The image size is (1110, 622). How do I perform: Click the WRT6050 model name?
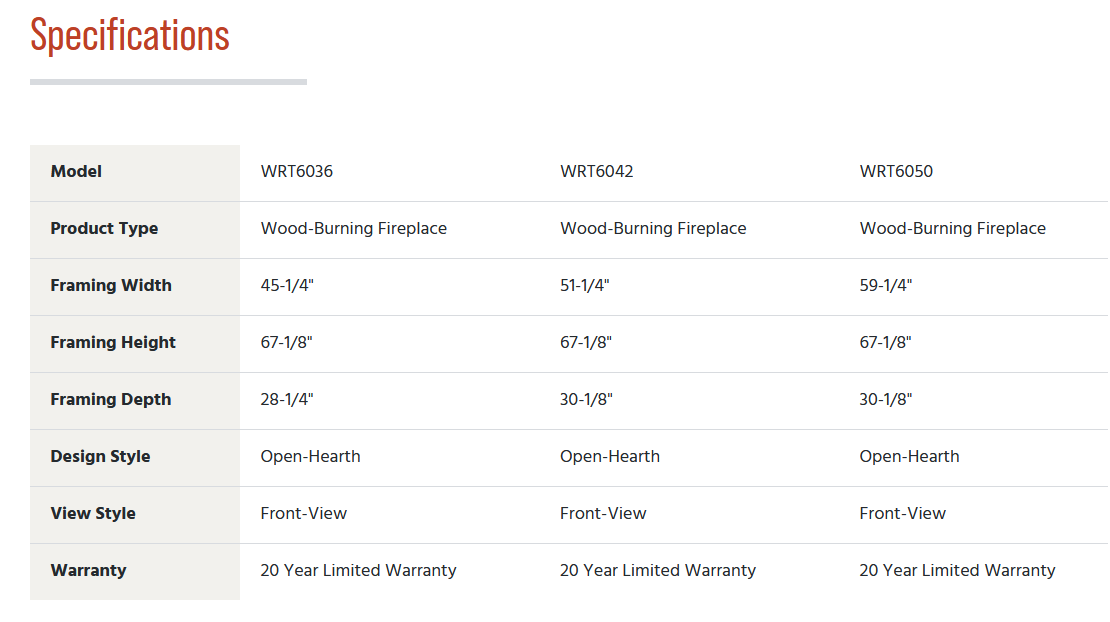click(x=896, y=171)
